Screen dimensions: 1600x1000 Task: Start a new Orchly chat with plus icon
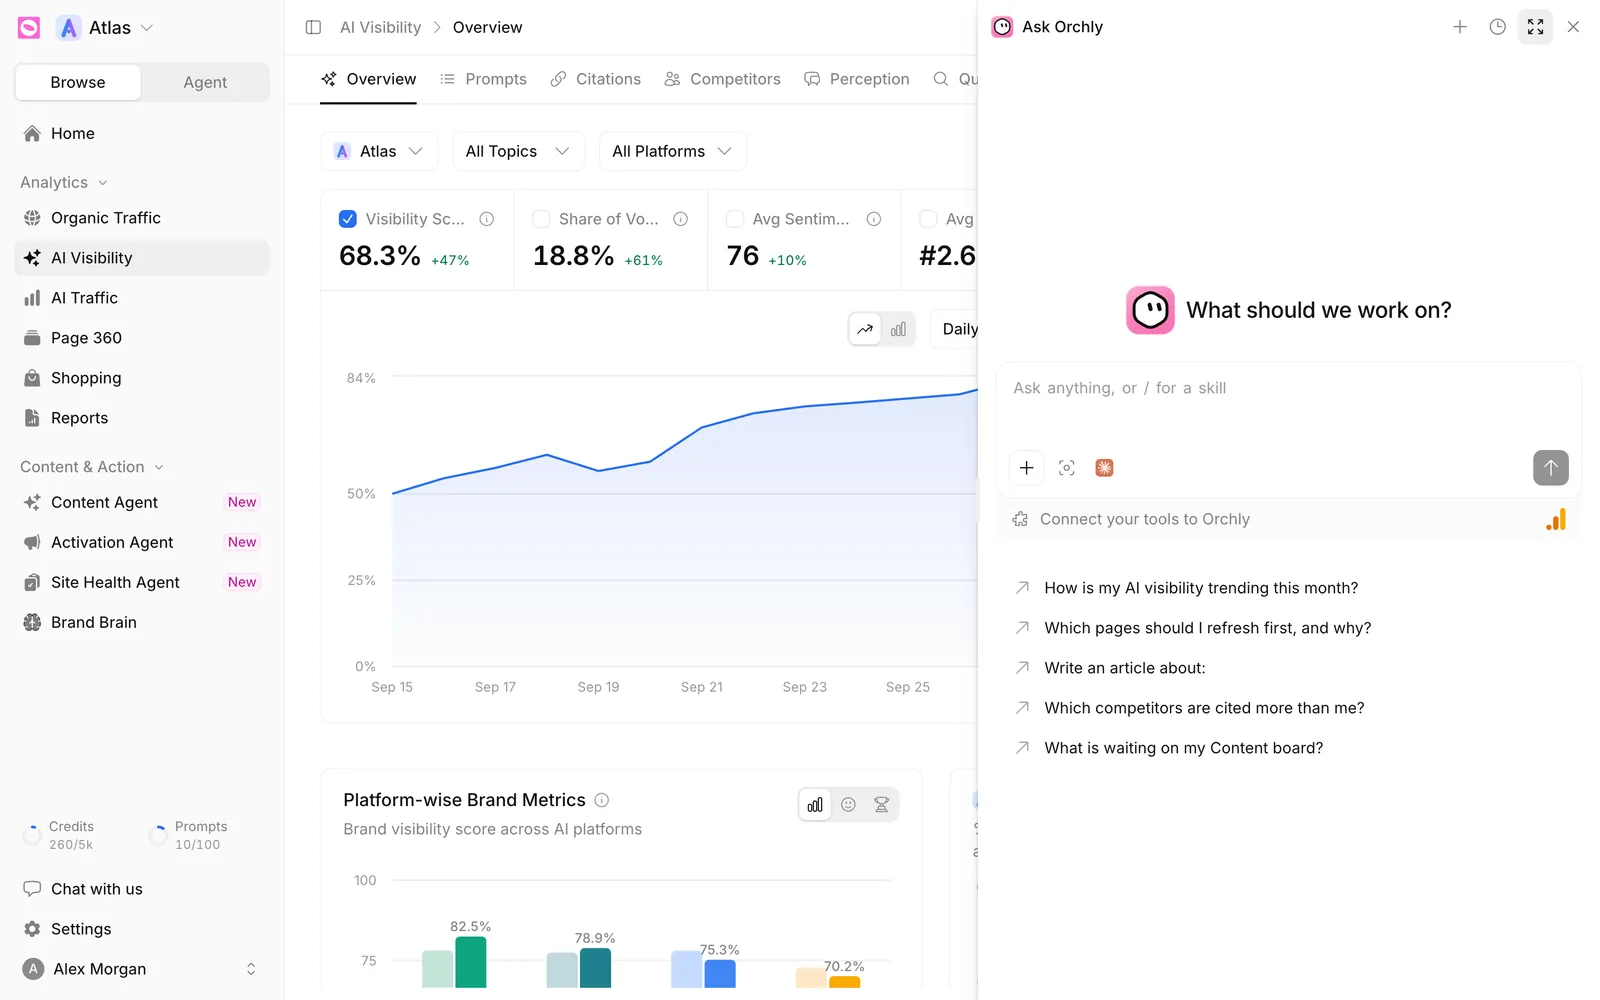1460,27
